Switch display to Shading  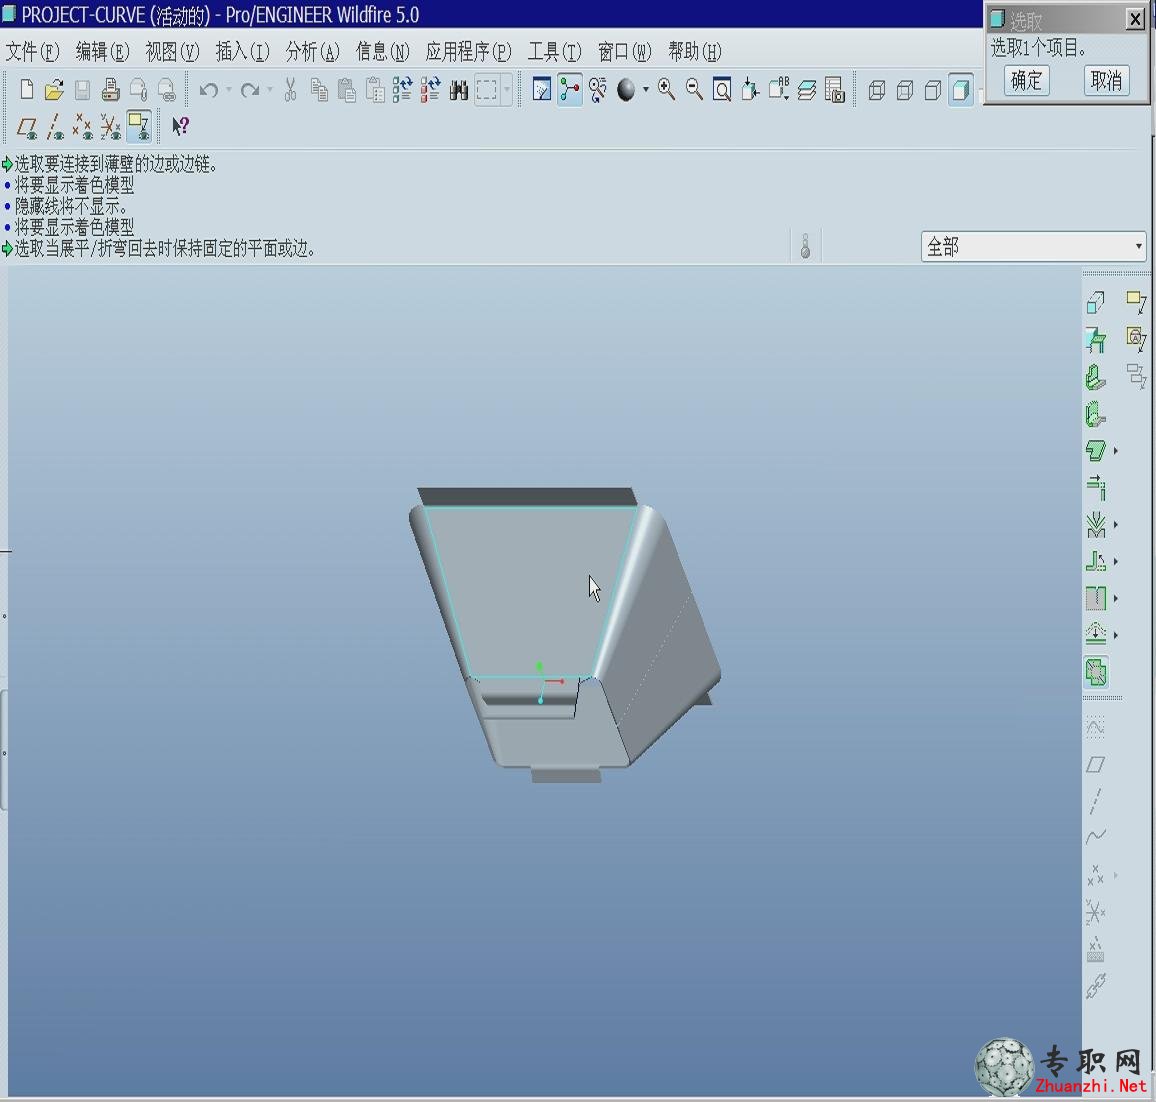point(961,90)
